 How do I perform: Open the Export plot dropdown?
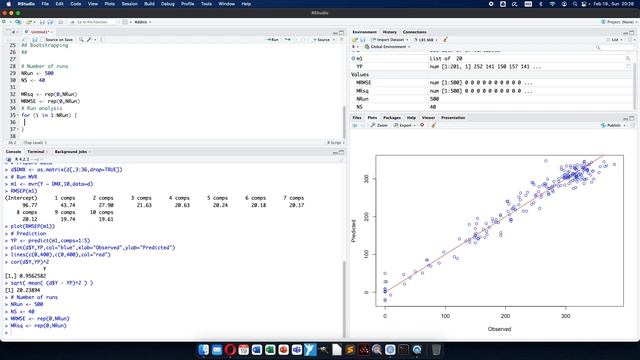pos(404,125)
